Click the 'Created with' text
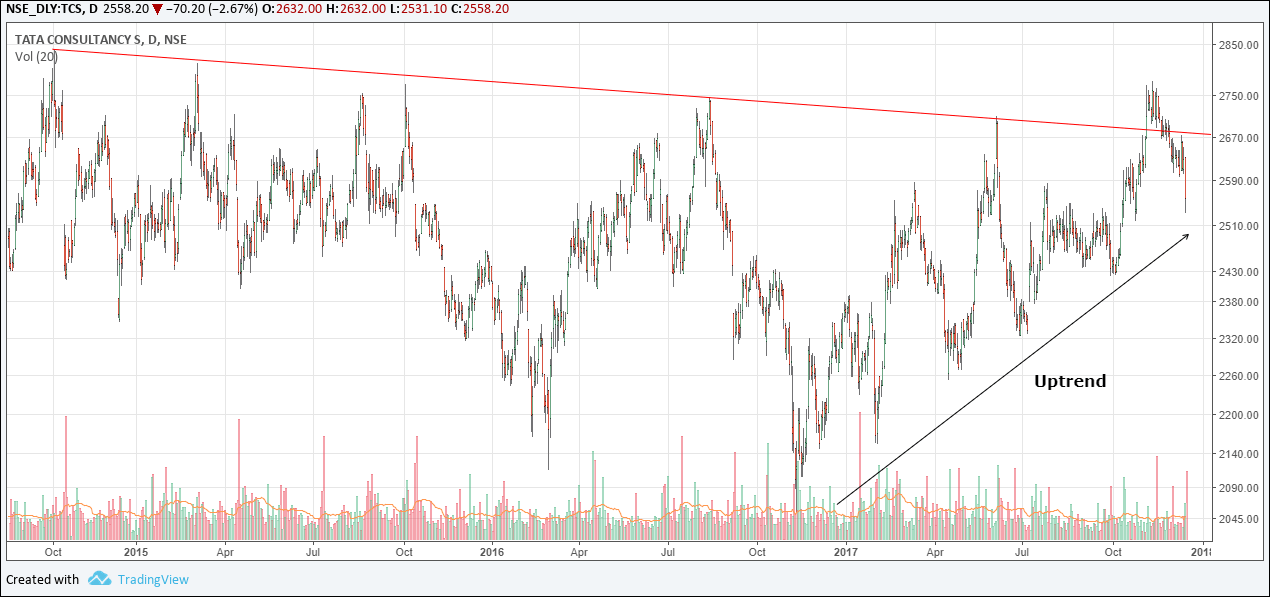The image size is (1270, 597). (42, 579)
